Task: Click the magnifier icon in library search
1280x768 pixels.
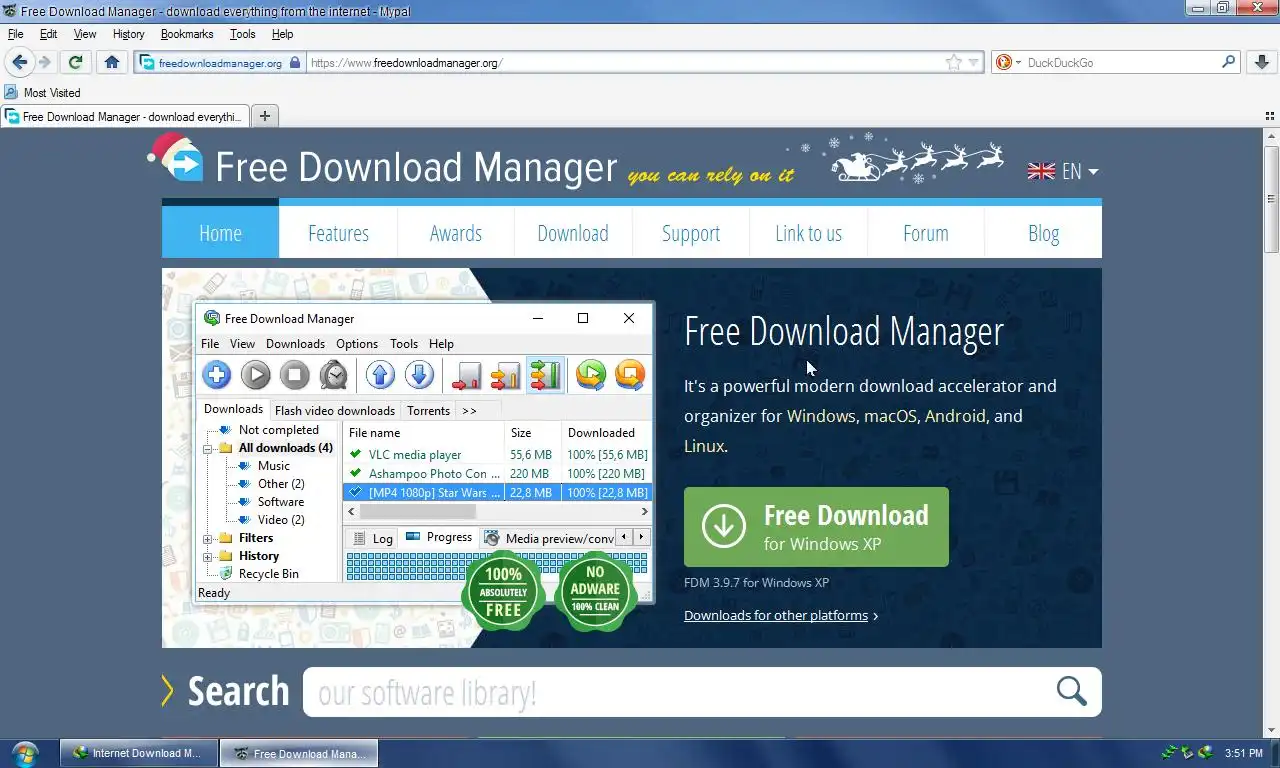Action: (x=1072, y=691)
